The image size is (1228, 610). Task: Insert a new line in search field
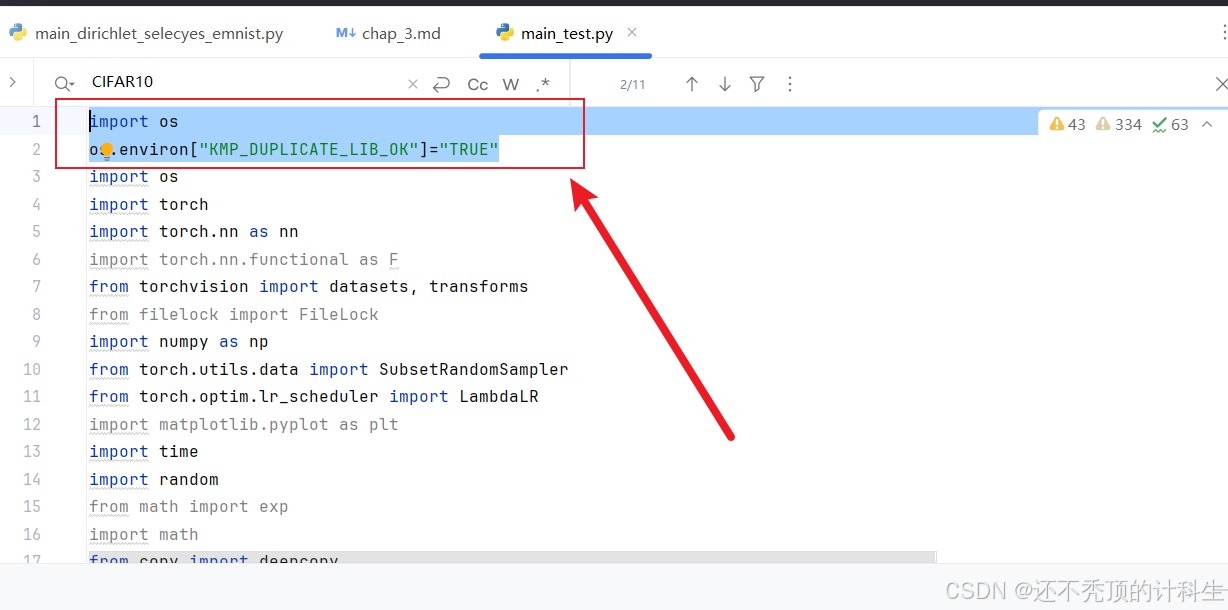442,84
